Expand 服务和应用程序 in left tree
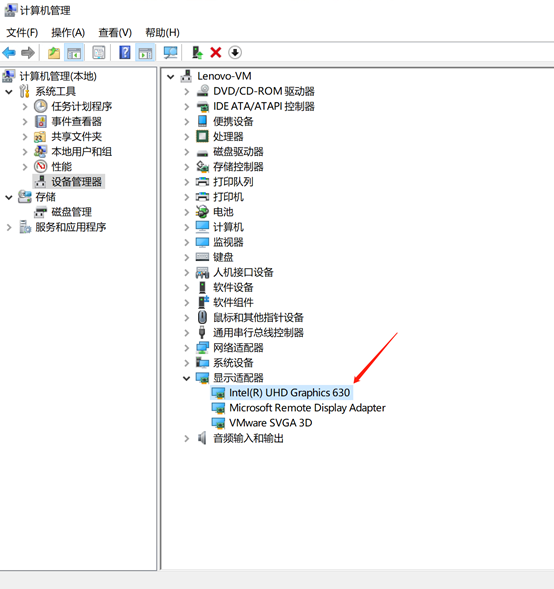 point(9,227)
